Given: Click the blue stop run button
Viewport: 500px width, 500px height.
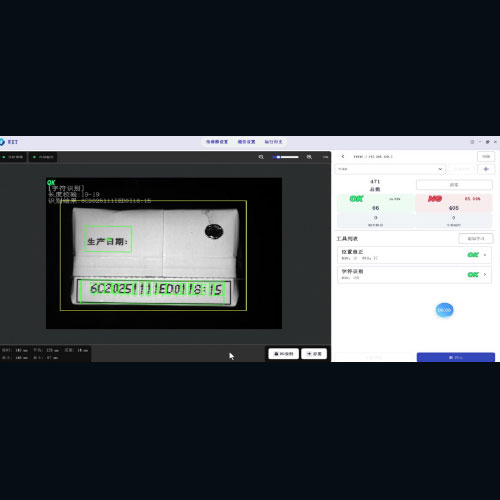Looking at the screenshot, I should (456, 357).
